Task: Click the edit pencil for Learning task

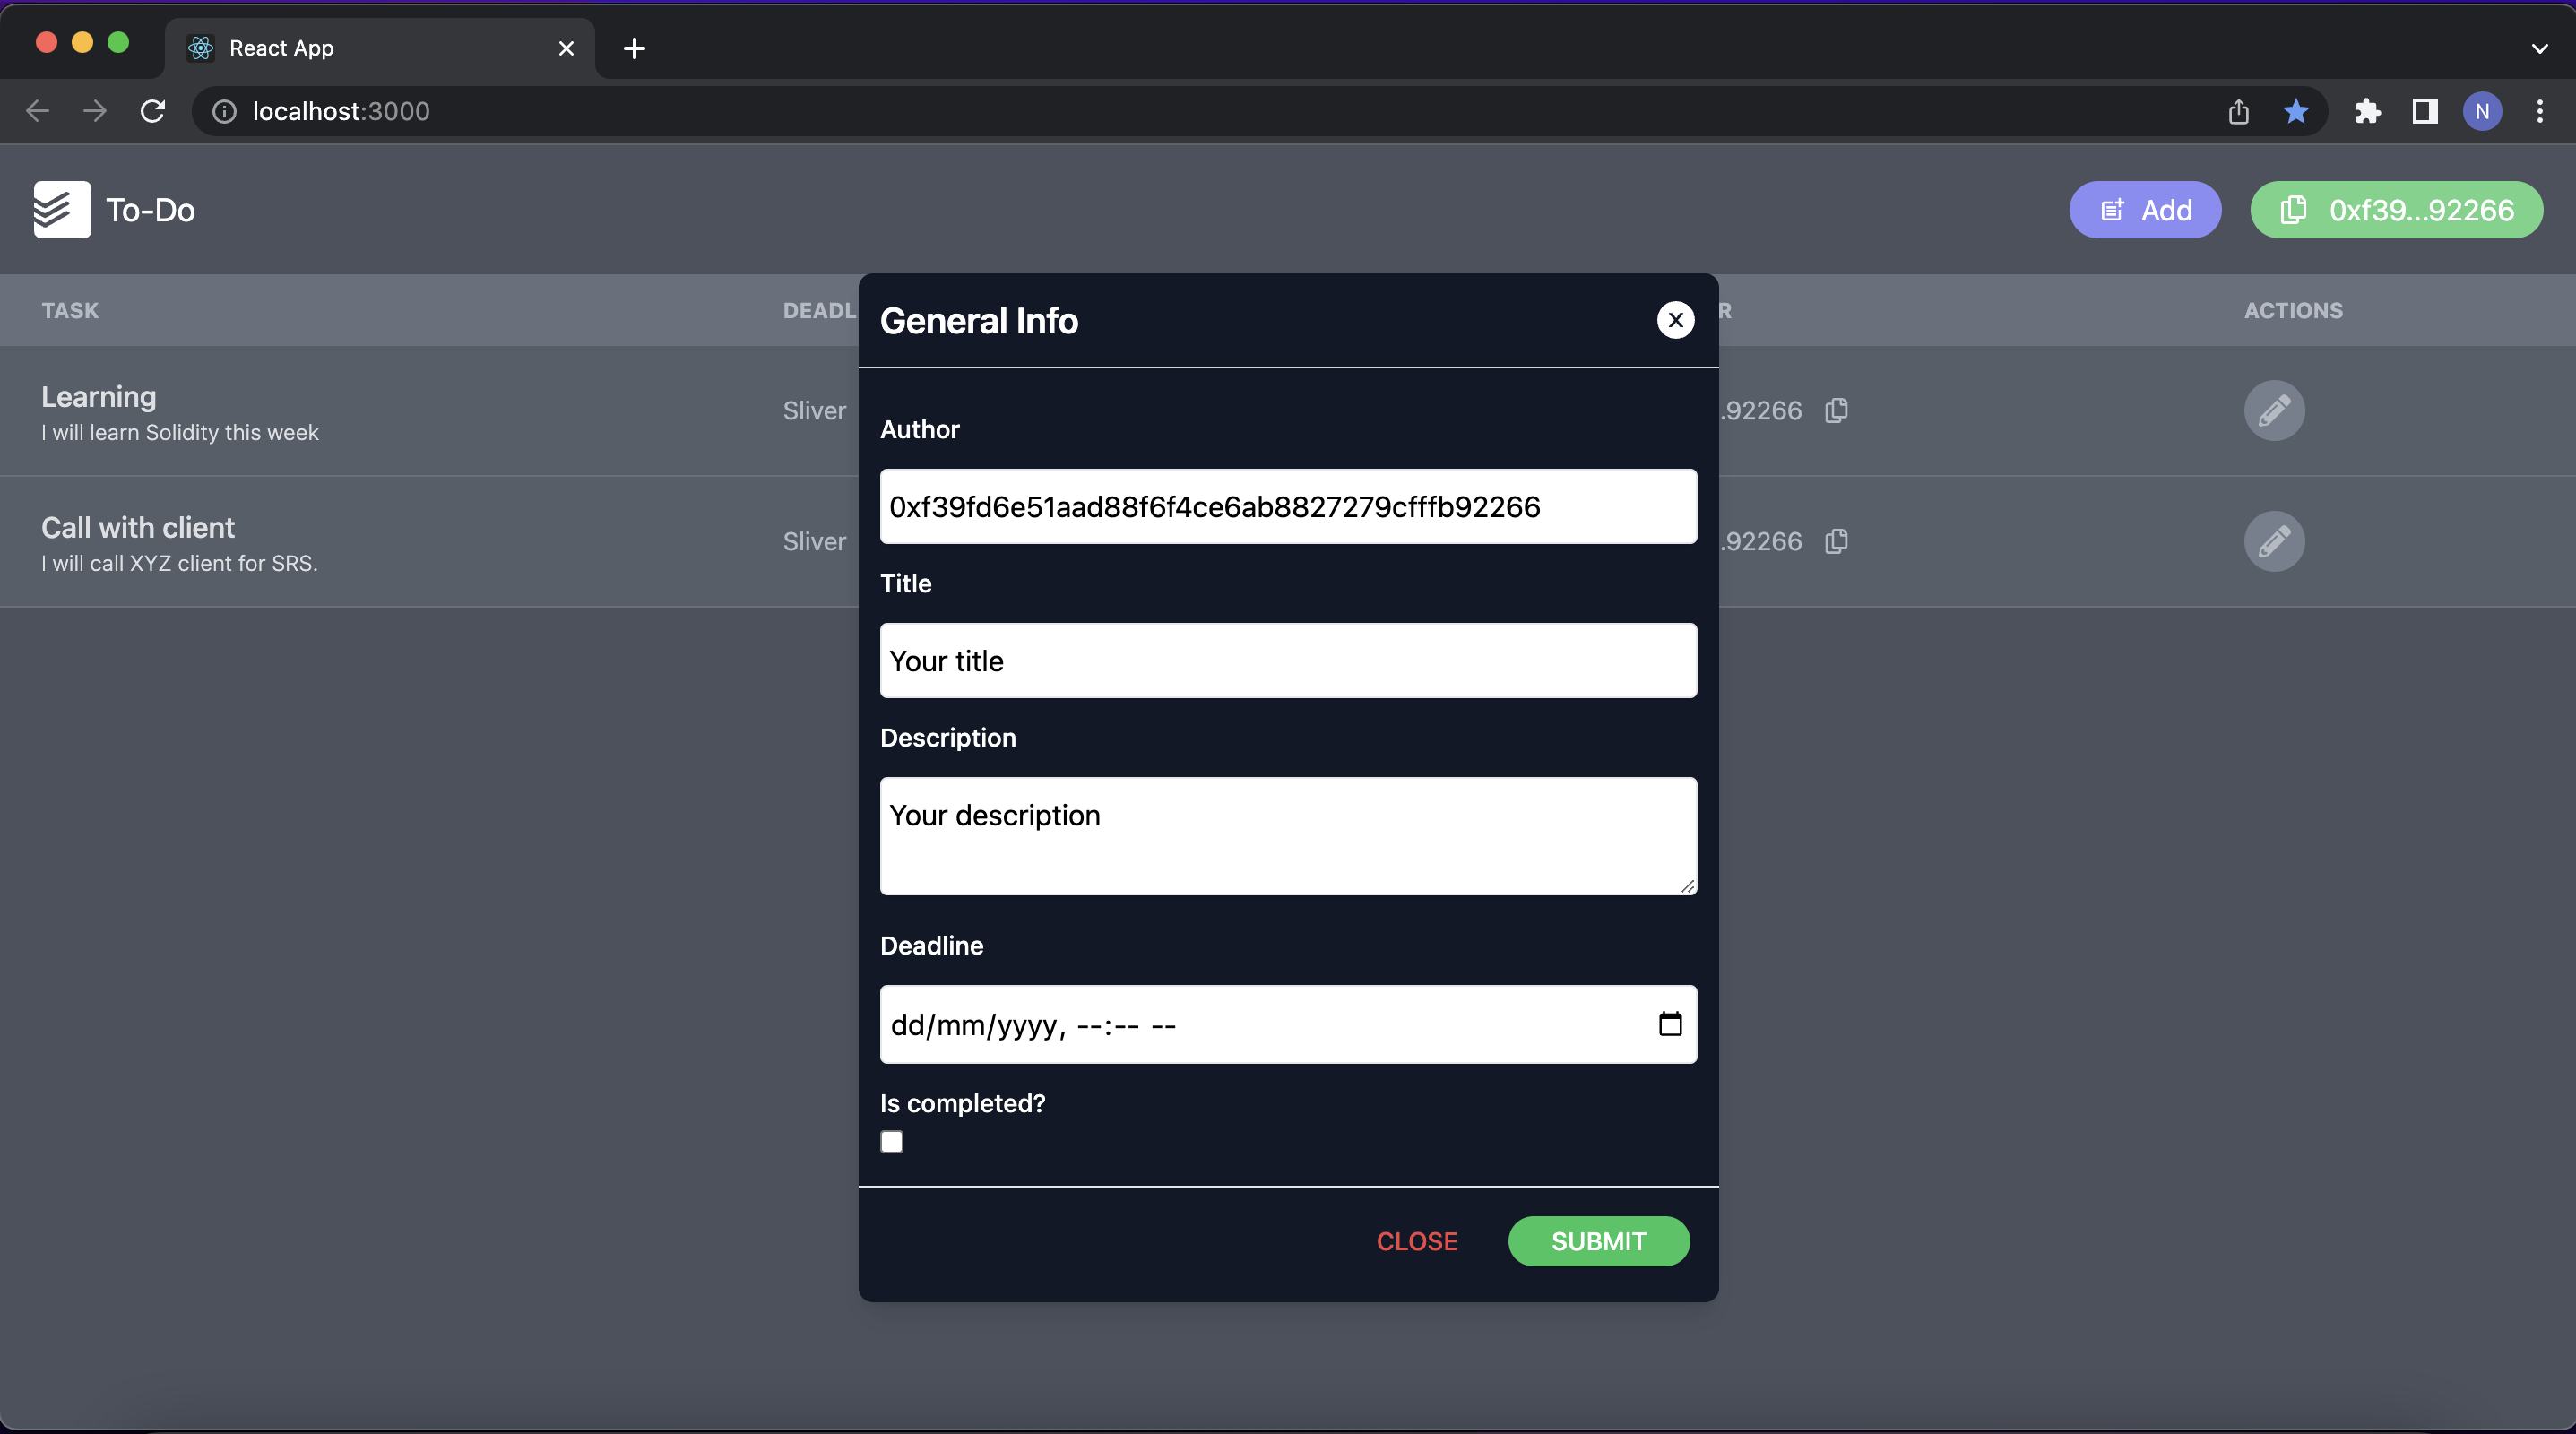Action: pyautogui.click(x=2274, y=410)
